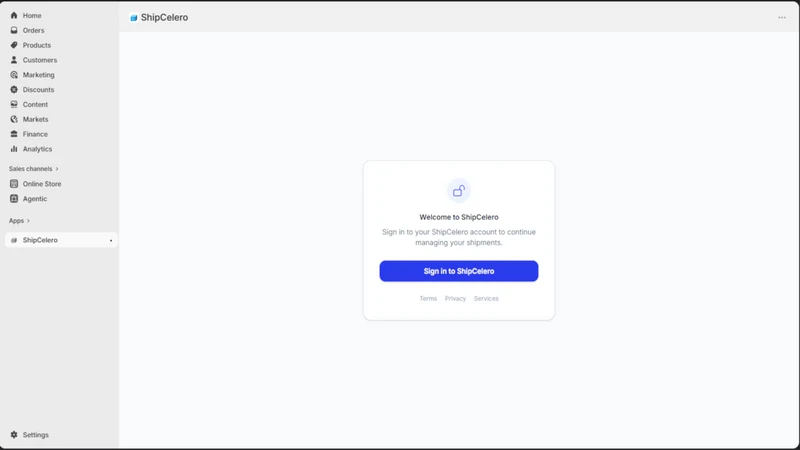Click the Content icon in sidebar
The width and height of the screenshot is (800, 450).
[x=14, y=104]
